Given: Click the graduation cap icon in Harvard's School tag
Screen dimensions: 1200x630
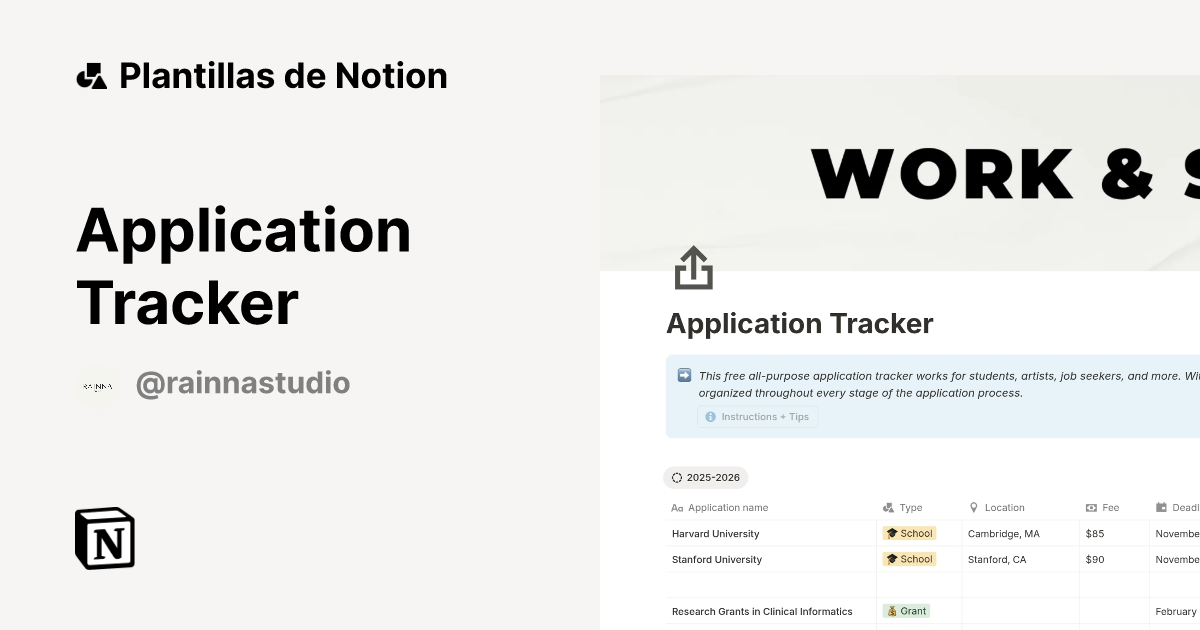Looking at the screenshot, I should pyautogui.click(x=890, y=533).
